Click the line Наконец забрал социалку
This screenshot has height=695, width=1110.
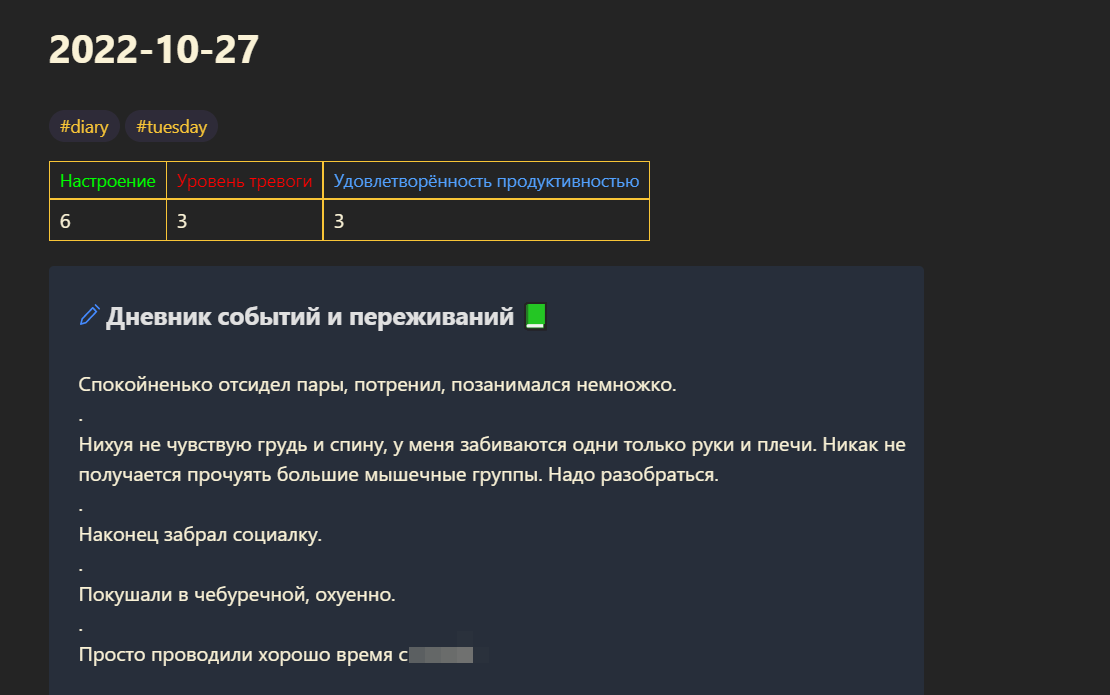pos(200,534)
